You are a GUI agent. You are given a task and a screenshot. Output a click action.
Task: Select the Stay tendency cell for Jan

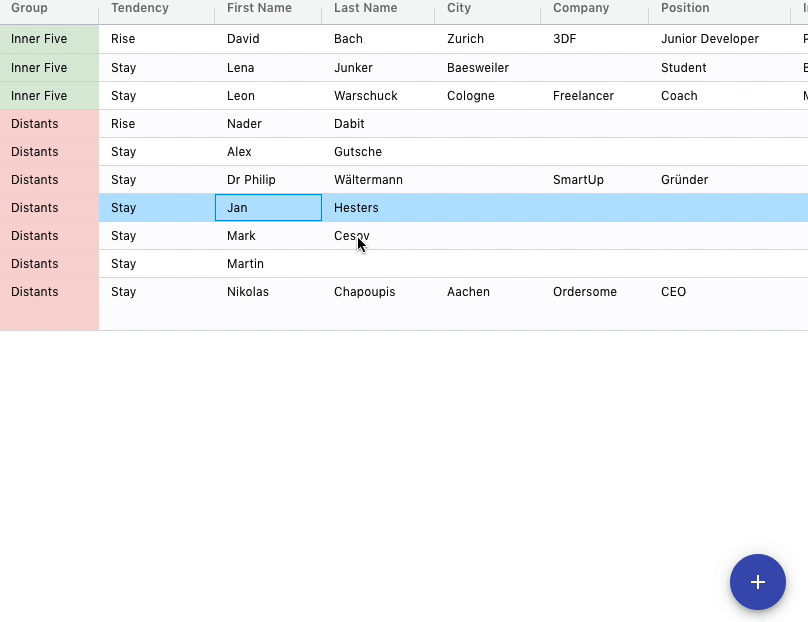(x=157, y=208)
